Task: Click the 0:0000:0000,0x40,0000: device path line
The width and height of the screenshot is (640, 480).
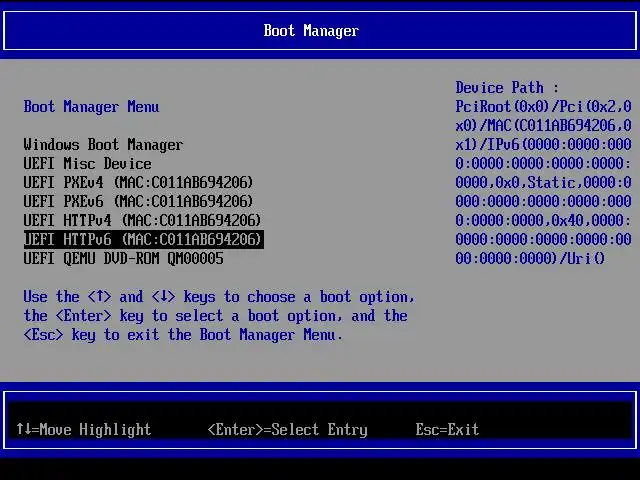Action: pyautogui.click(x=543, y=220)
